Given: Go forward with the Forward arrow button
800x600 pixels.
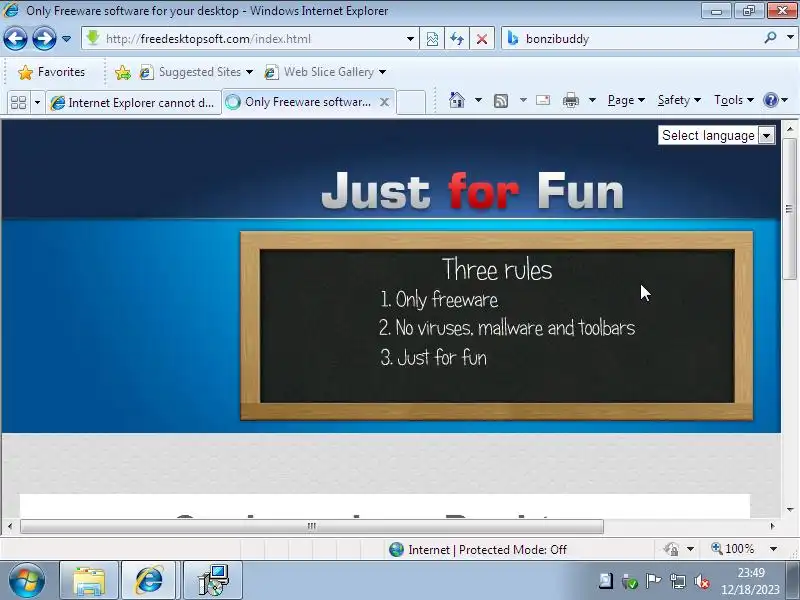Looking at the screenshot, I should [44, 39].
